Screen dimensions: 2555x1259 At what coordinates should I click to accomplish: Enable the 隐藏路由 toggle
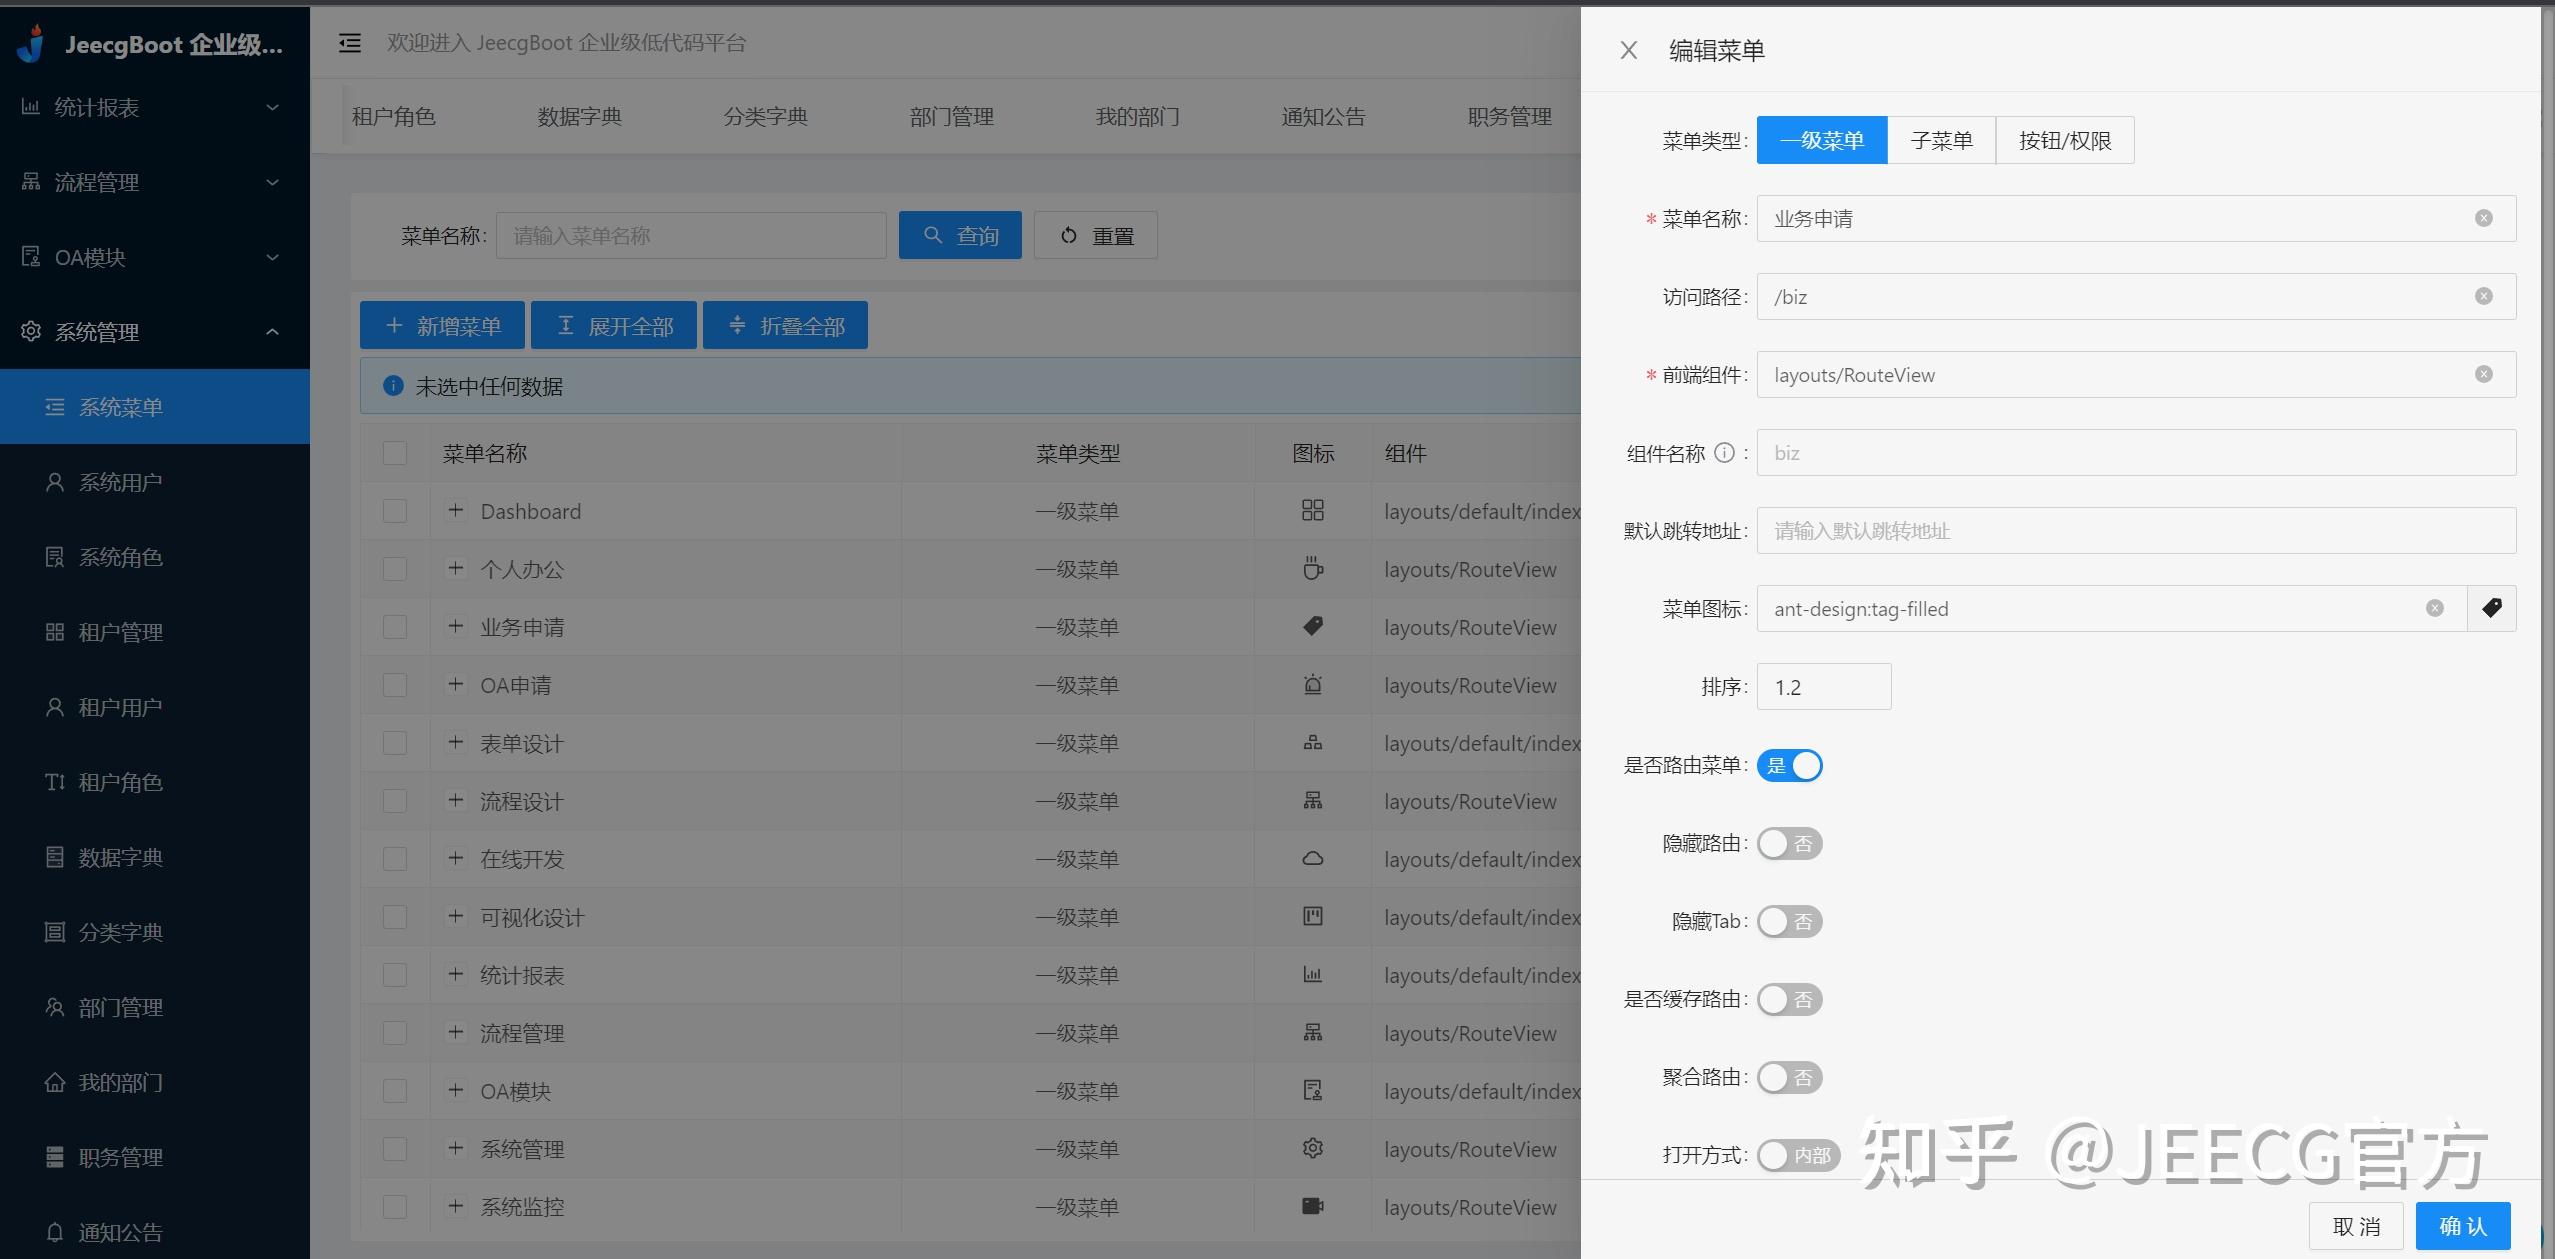coord(1789,843)
